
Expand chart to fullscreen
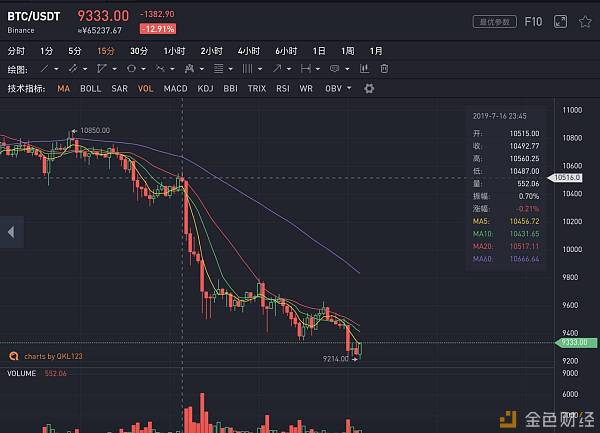(x=560, y=21)
